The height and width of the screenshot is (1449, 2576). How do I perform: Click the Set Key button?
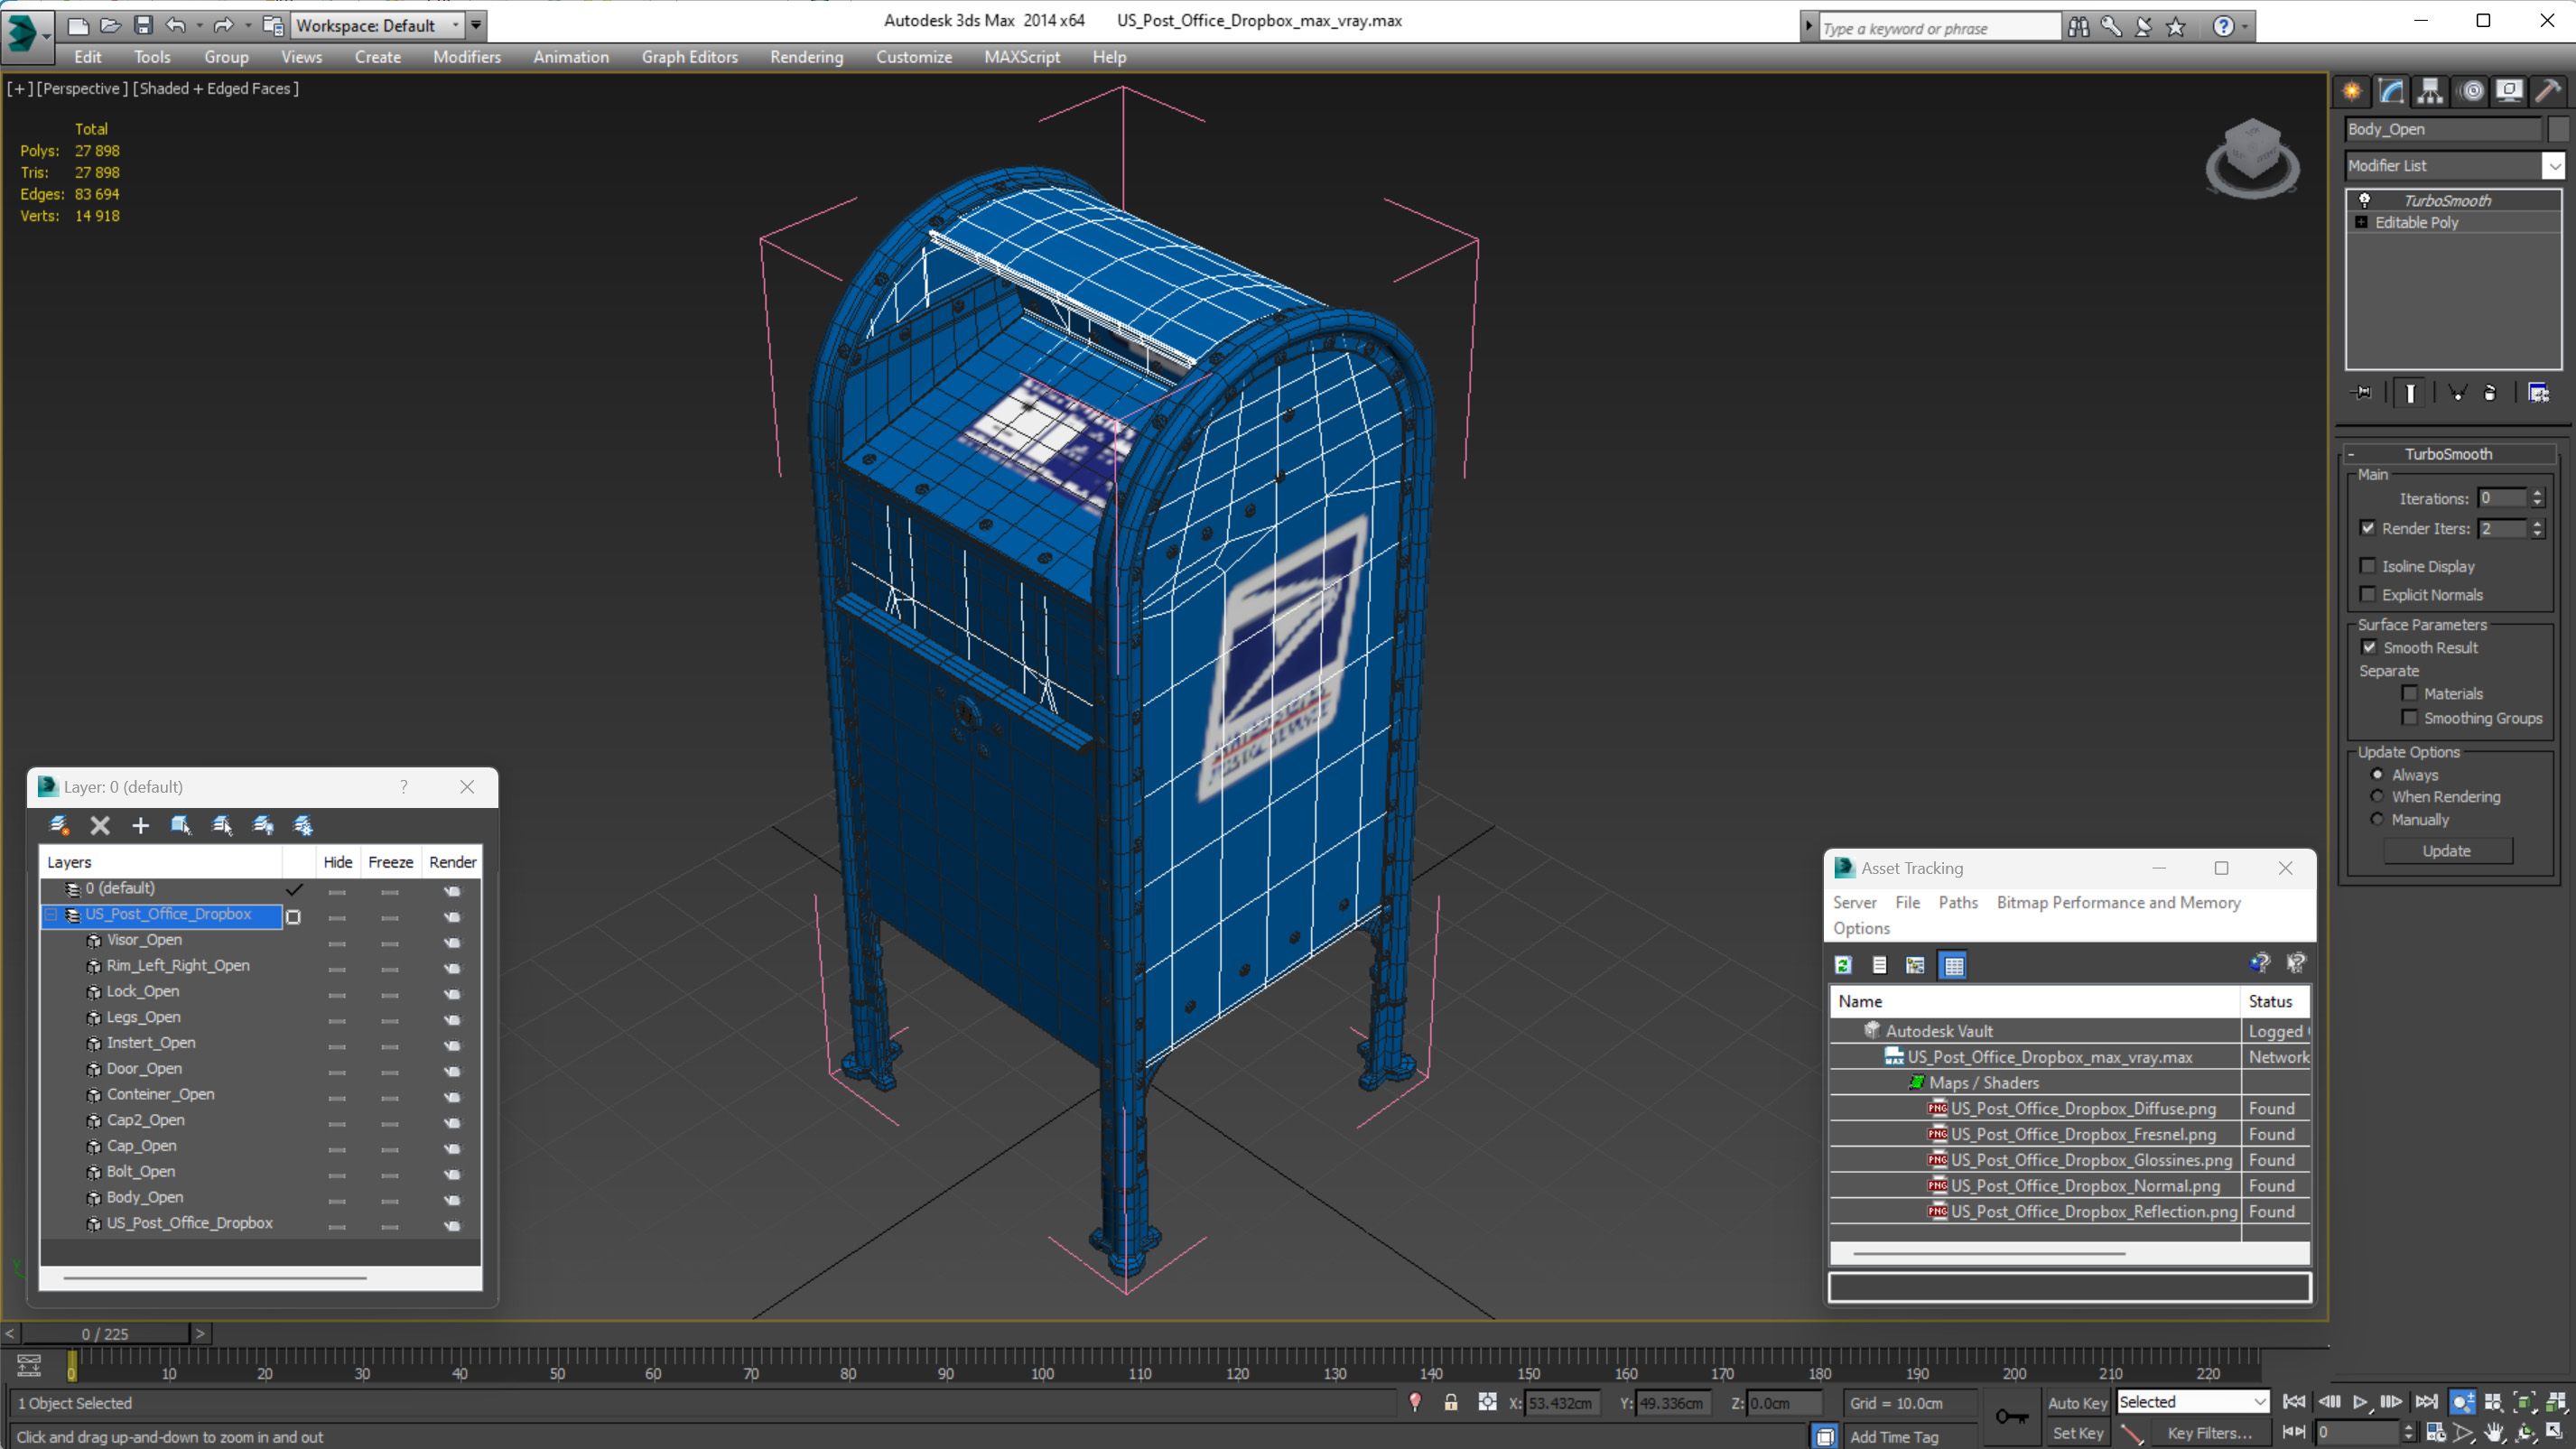2076,1432
